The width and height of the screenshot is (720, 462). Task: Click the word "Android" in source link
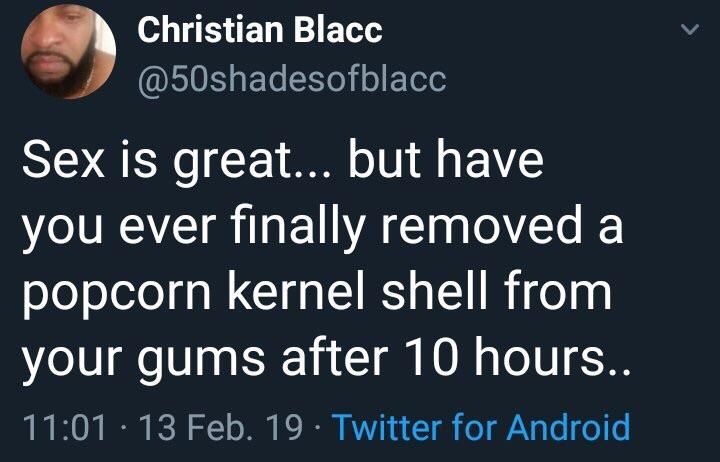(x=568, y=427)
